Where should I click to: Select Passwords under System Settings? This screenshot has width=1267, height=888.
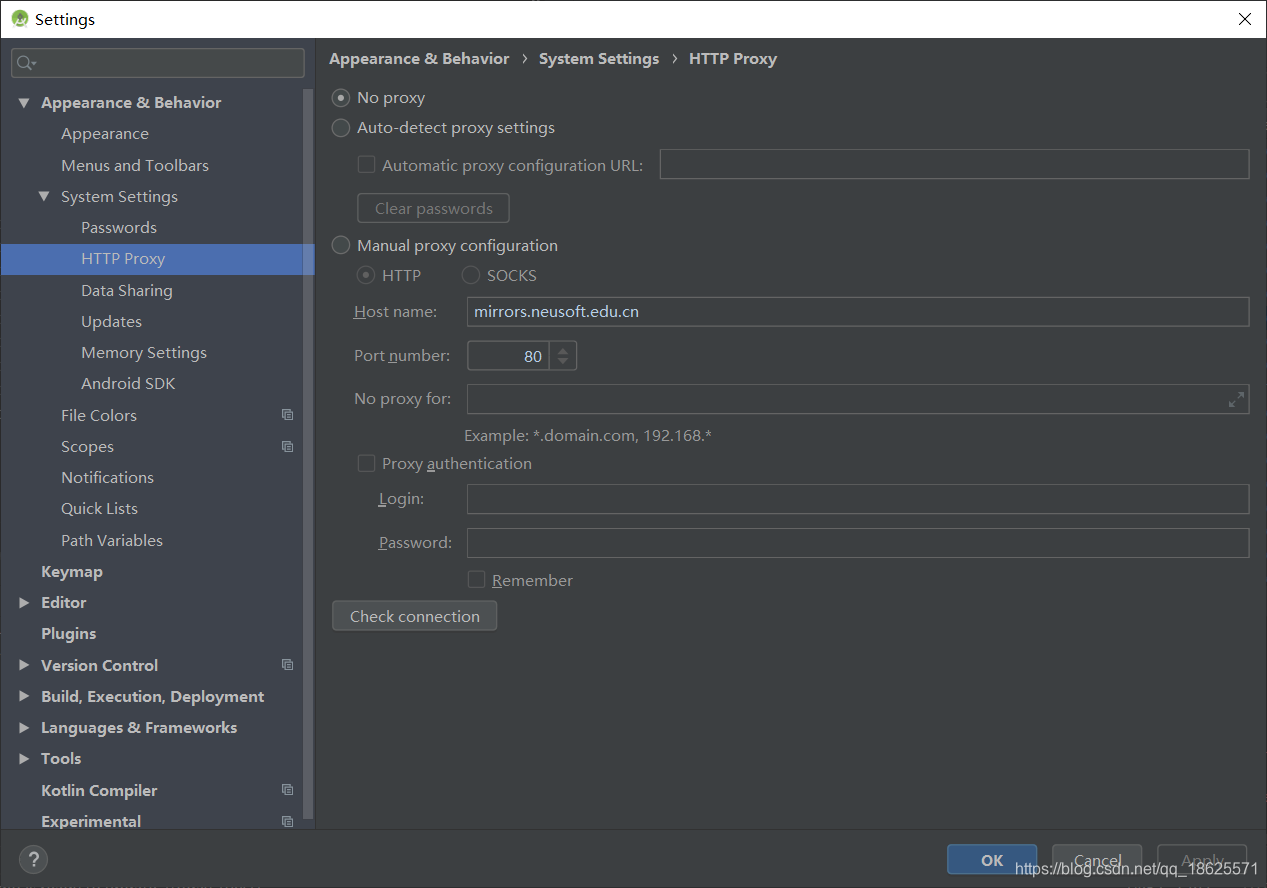[x=119, y=228]
